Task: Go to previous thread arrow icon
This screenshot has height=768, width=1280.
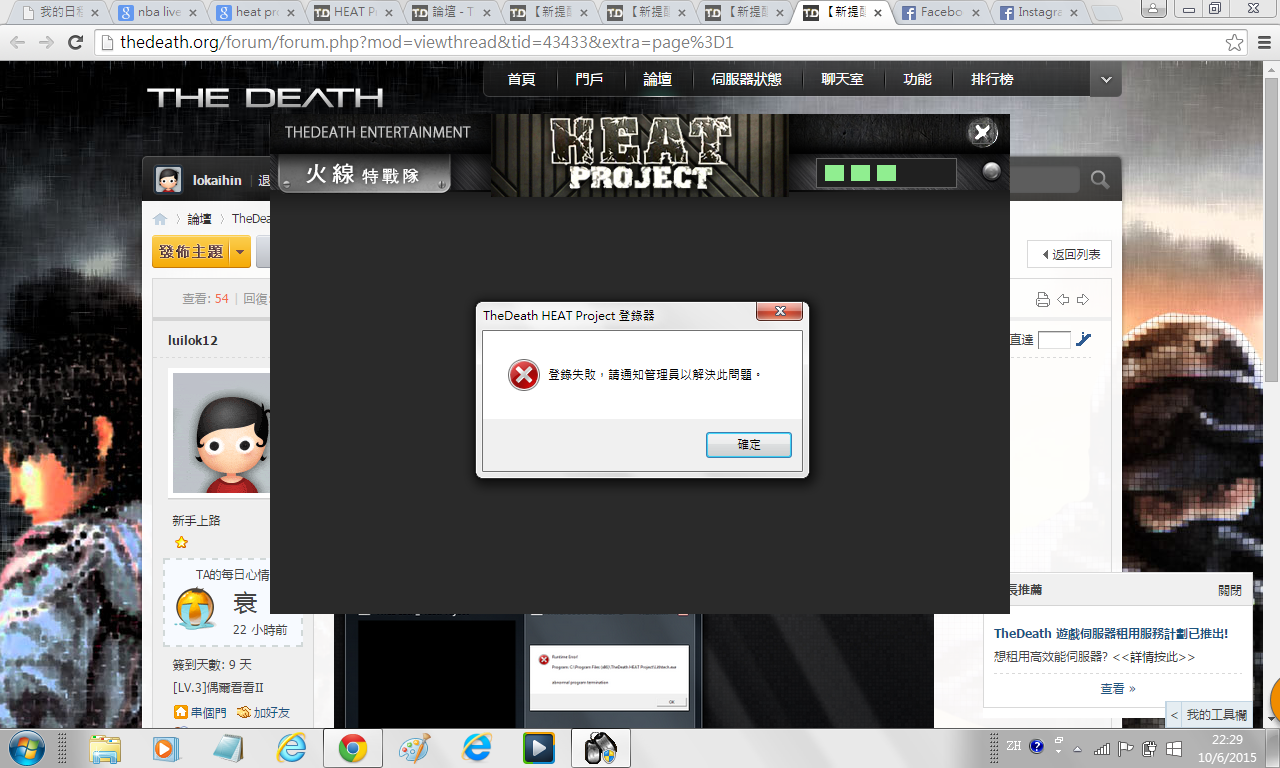Action: (x=1064, y=300)
